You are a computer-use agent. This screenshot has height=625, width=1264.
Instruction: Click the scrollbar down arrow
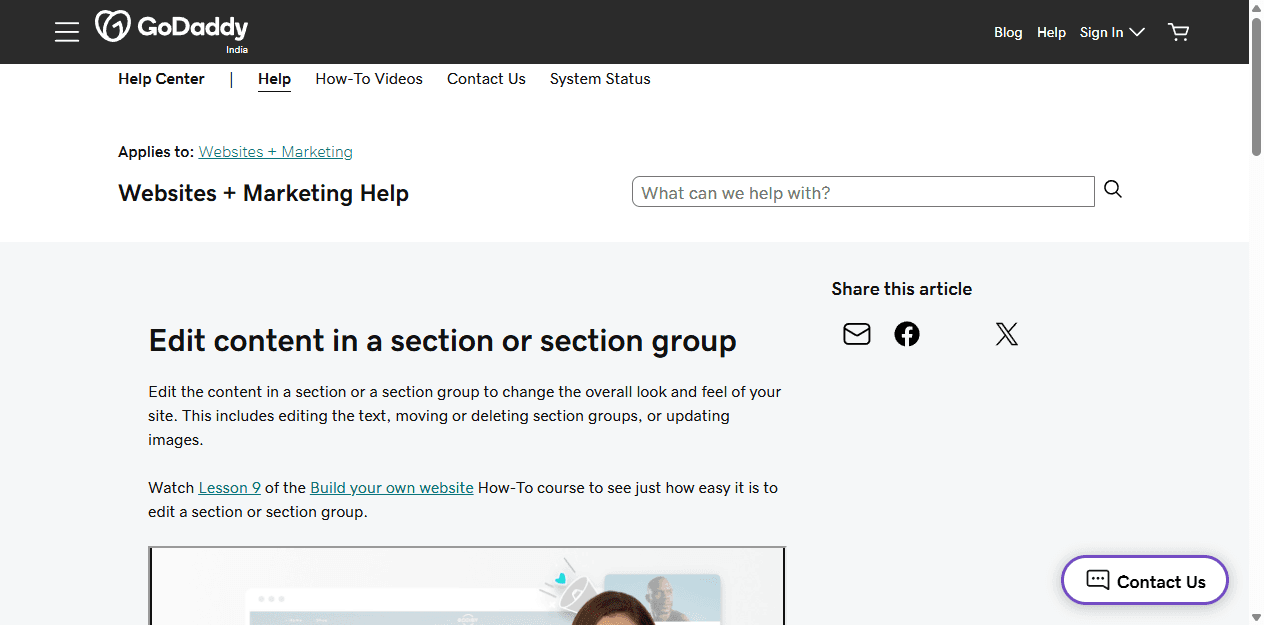[1256, 617]
